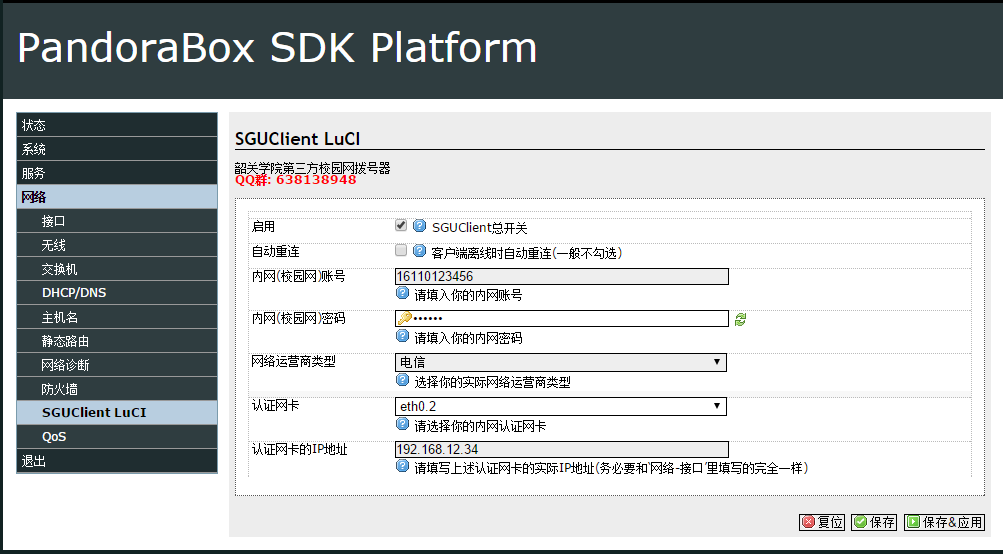Open the DHCP/DNS page
This screenshot has width=1003, height=554.
(x=117, y=293)
